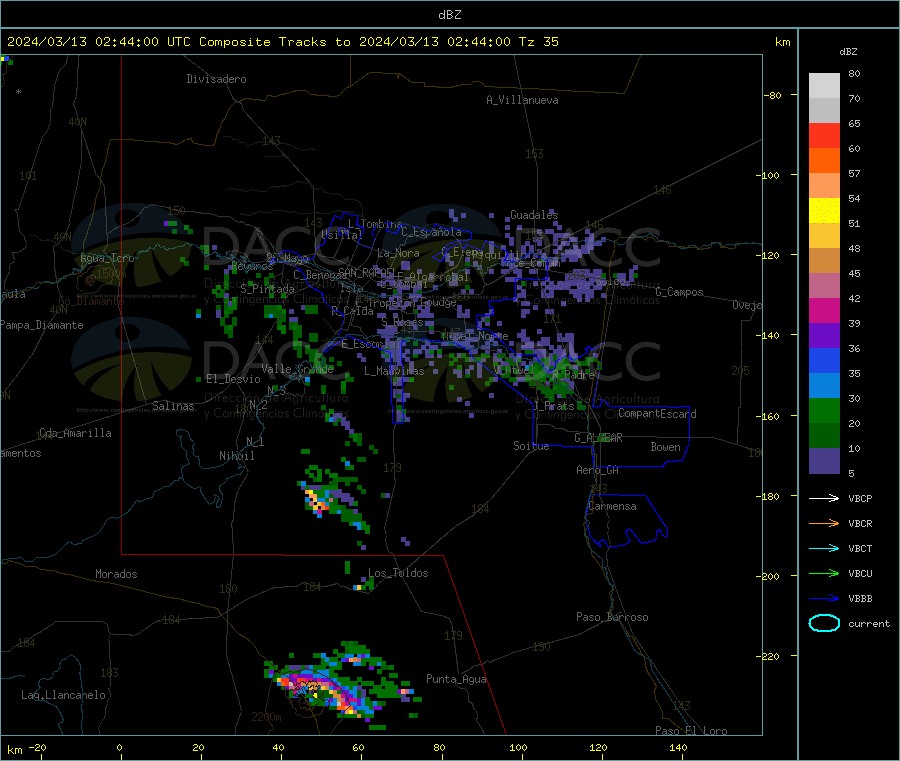
Task: Click the Nihuil map label
Action: coord(236,456)
